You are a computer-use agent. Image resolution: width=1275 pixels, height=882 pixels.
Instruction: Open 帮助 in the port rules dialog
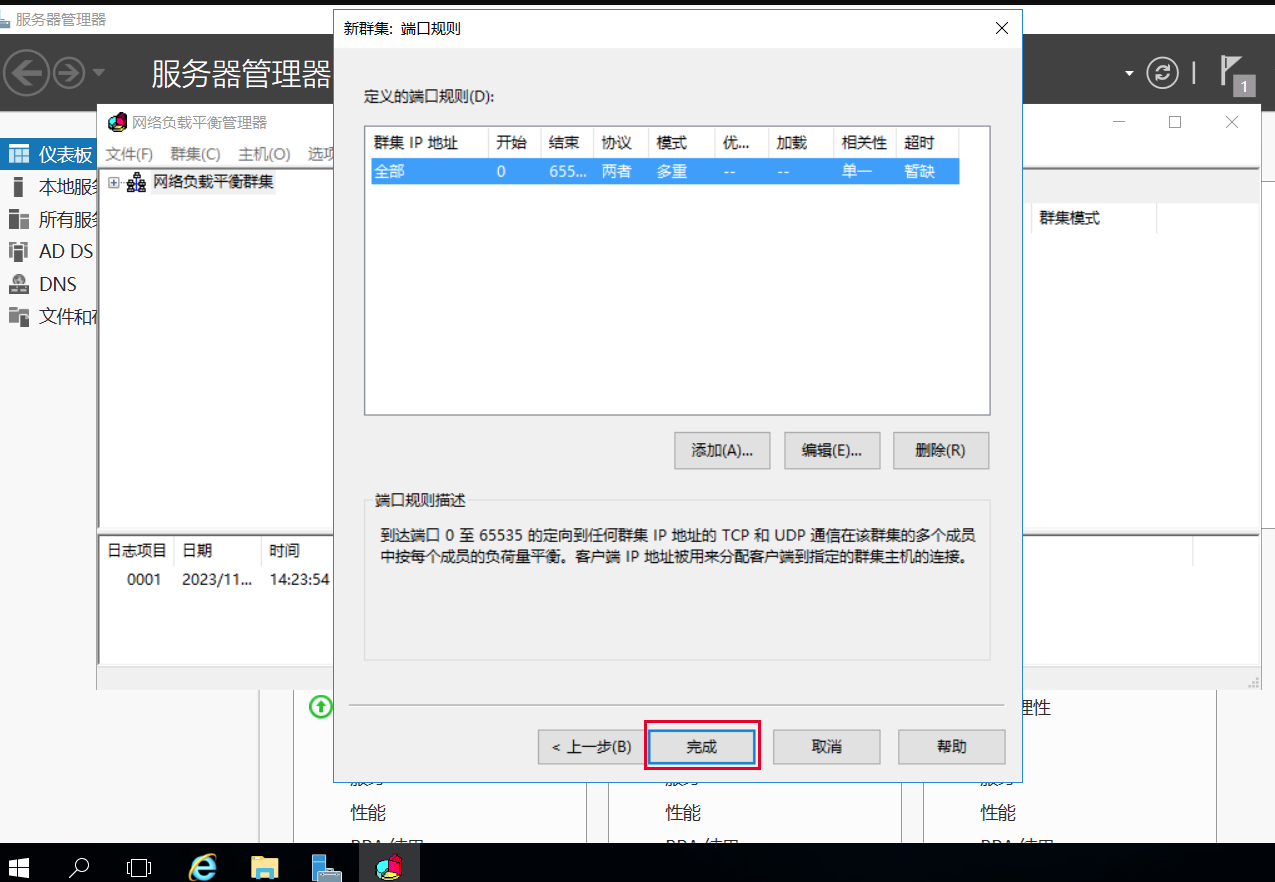[x=951, y=747]
